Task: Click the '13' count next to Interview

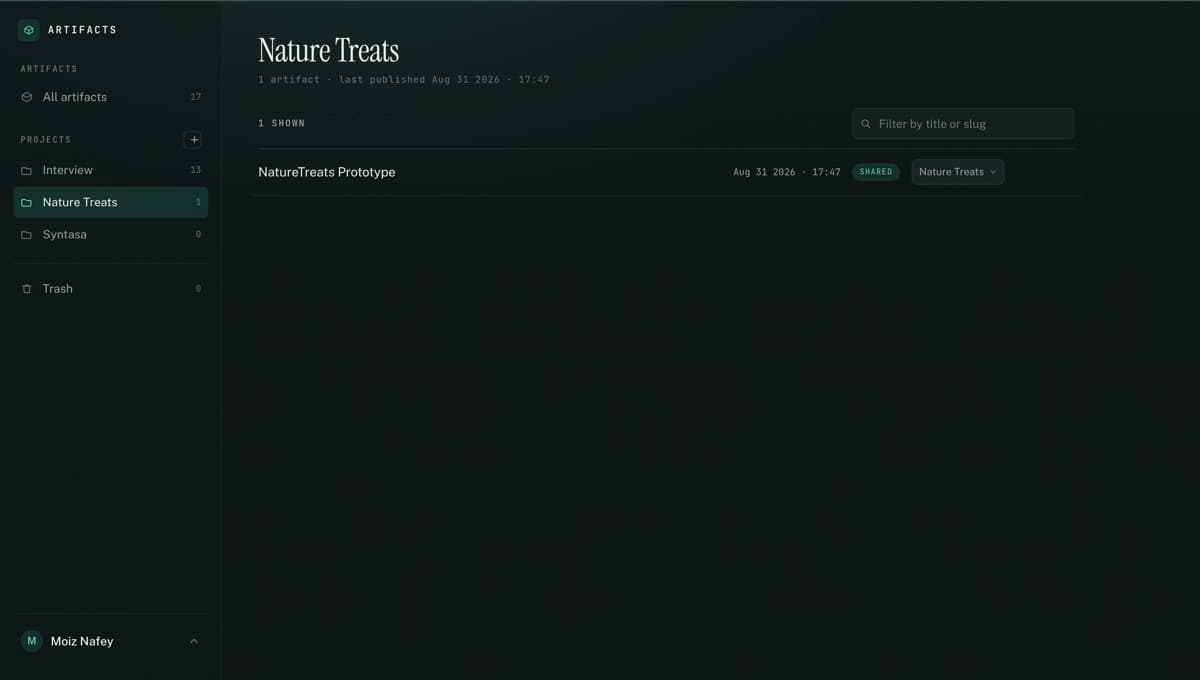Action: [x=196, y=170]
